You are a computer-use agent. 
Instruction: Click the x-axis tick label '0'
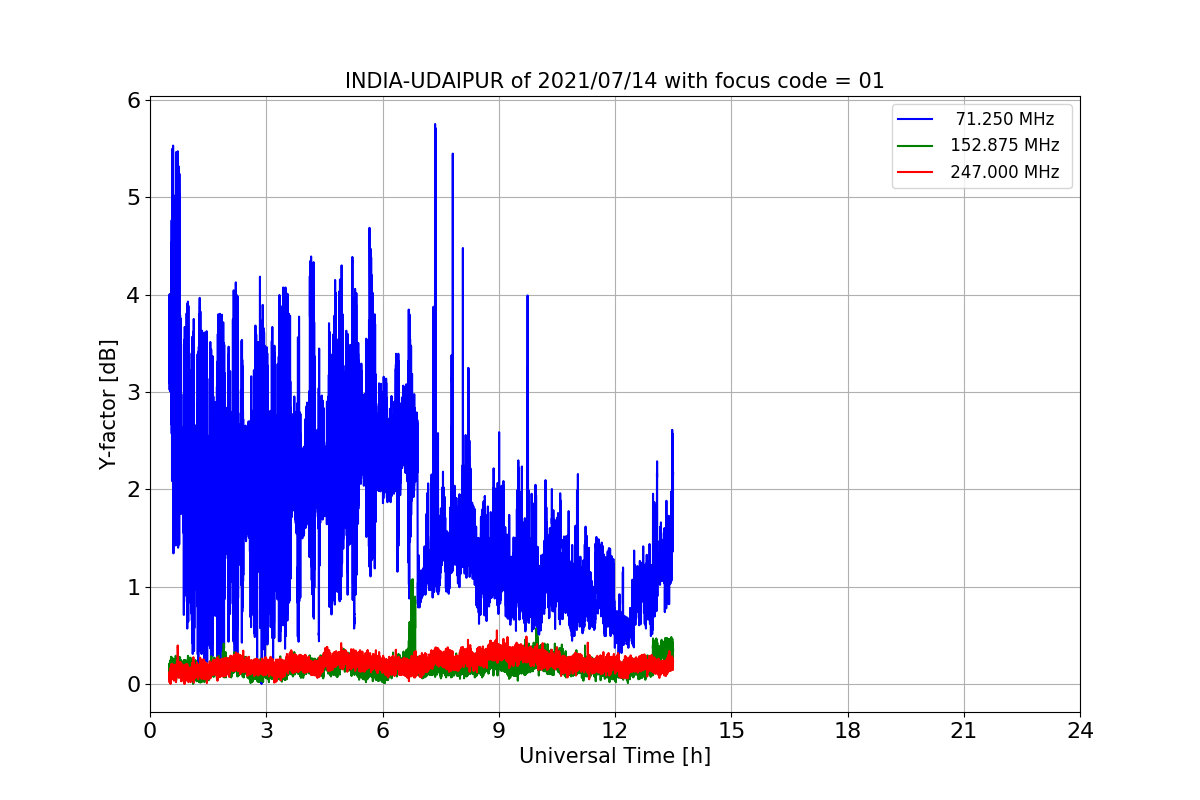(150, 730)
